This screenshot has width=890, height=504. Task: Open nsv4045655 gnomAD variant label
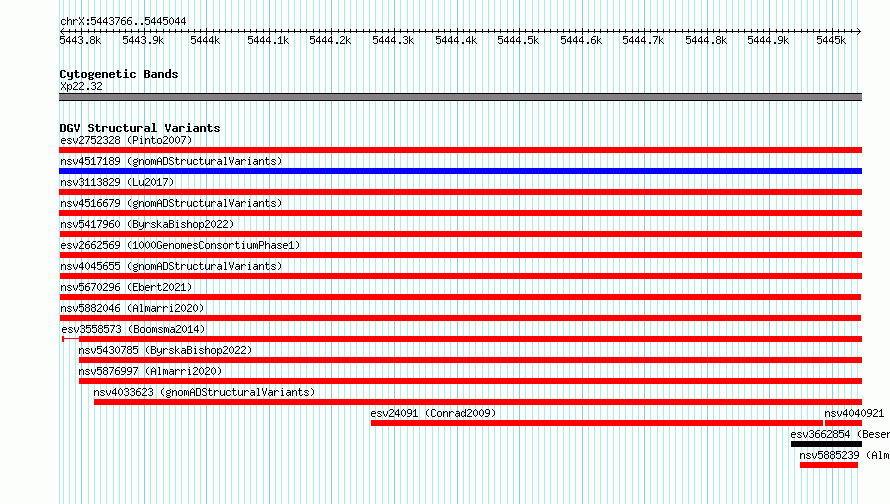click(x=171, y=266)
